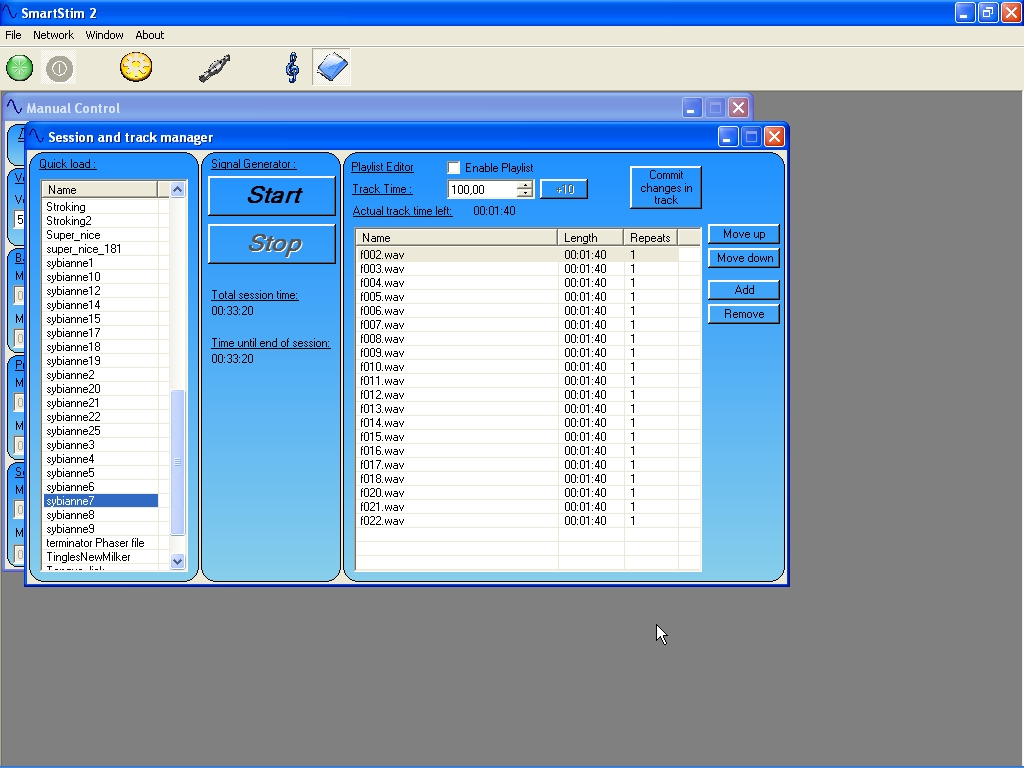Click the connector plug toolbar icon

pos(214,68)
